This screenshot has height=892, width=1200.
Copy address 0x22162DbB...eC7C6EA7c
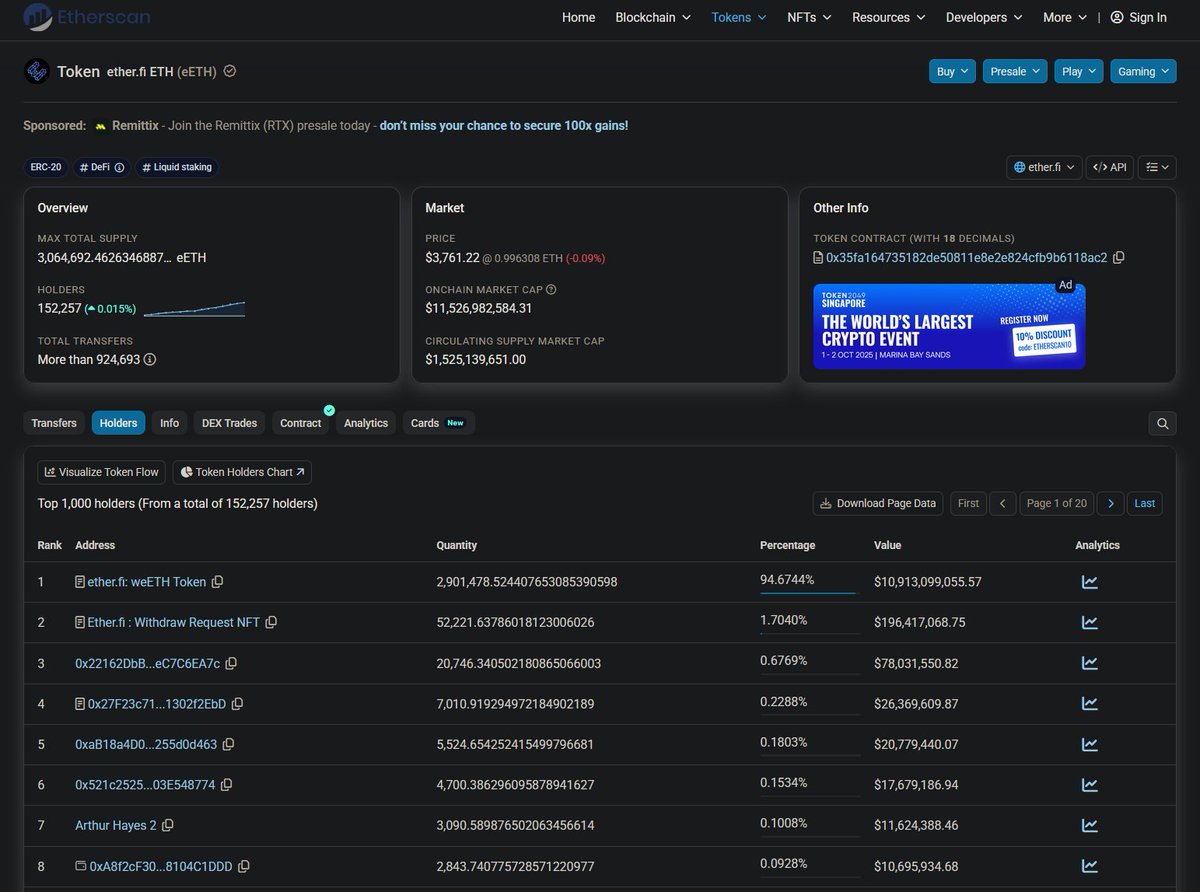click(231, 663)
